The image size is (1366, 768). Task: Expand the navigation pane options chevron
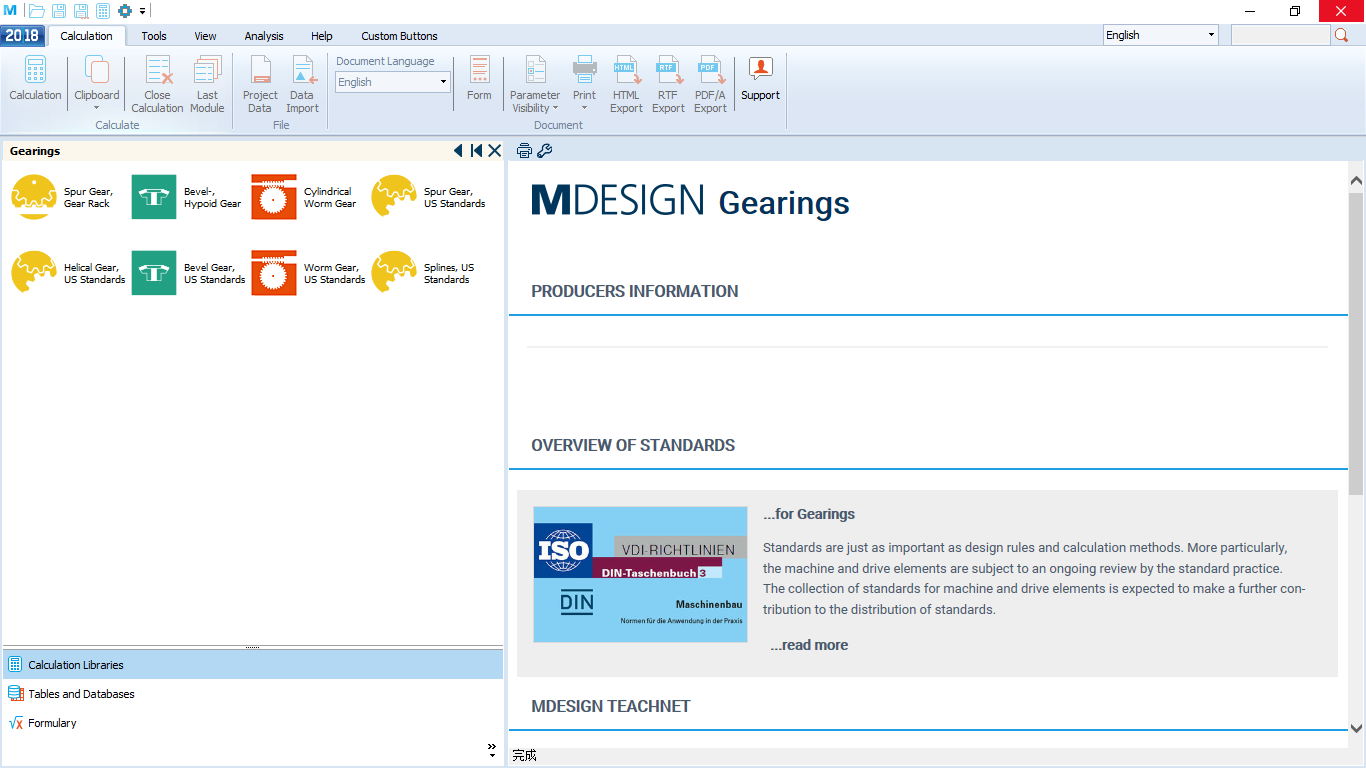point(492,750)
